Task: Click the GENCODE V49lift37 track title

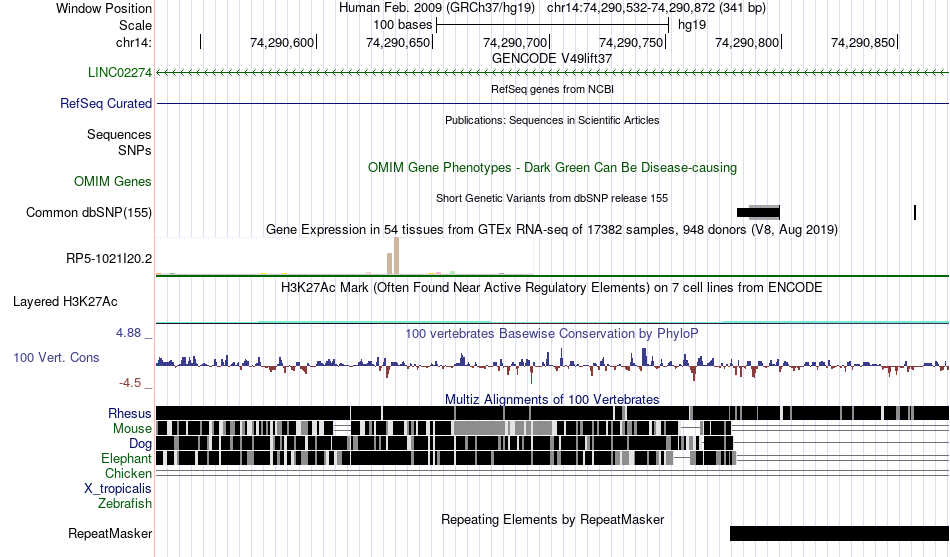Action: (x=552, y=58)
